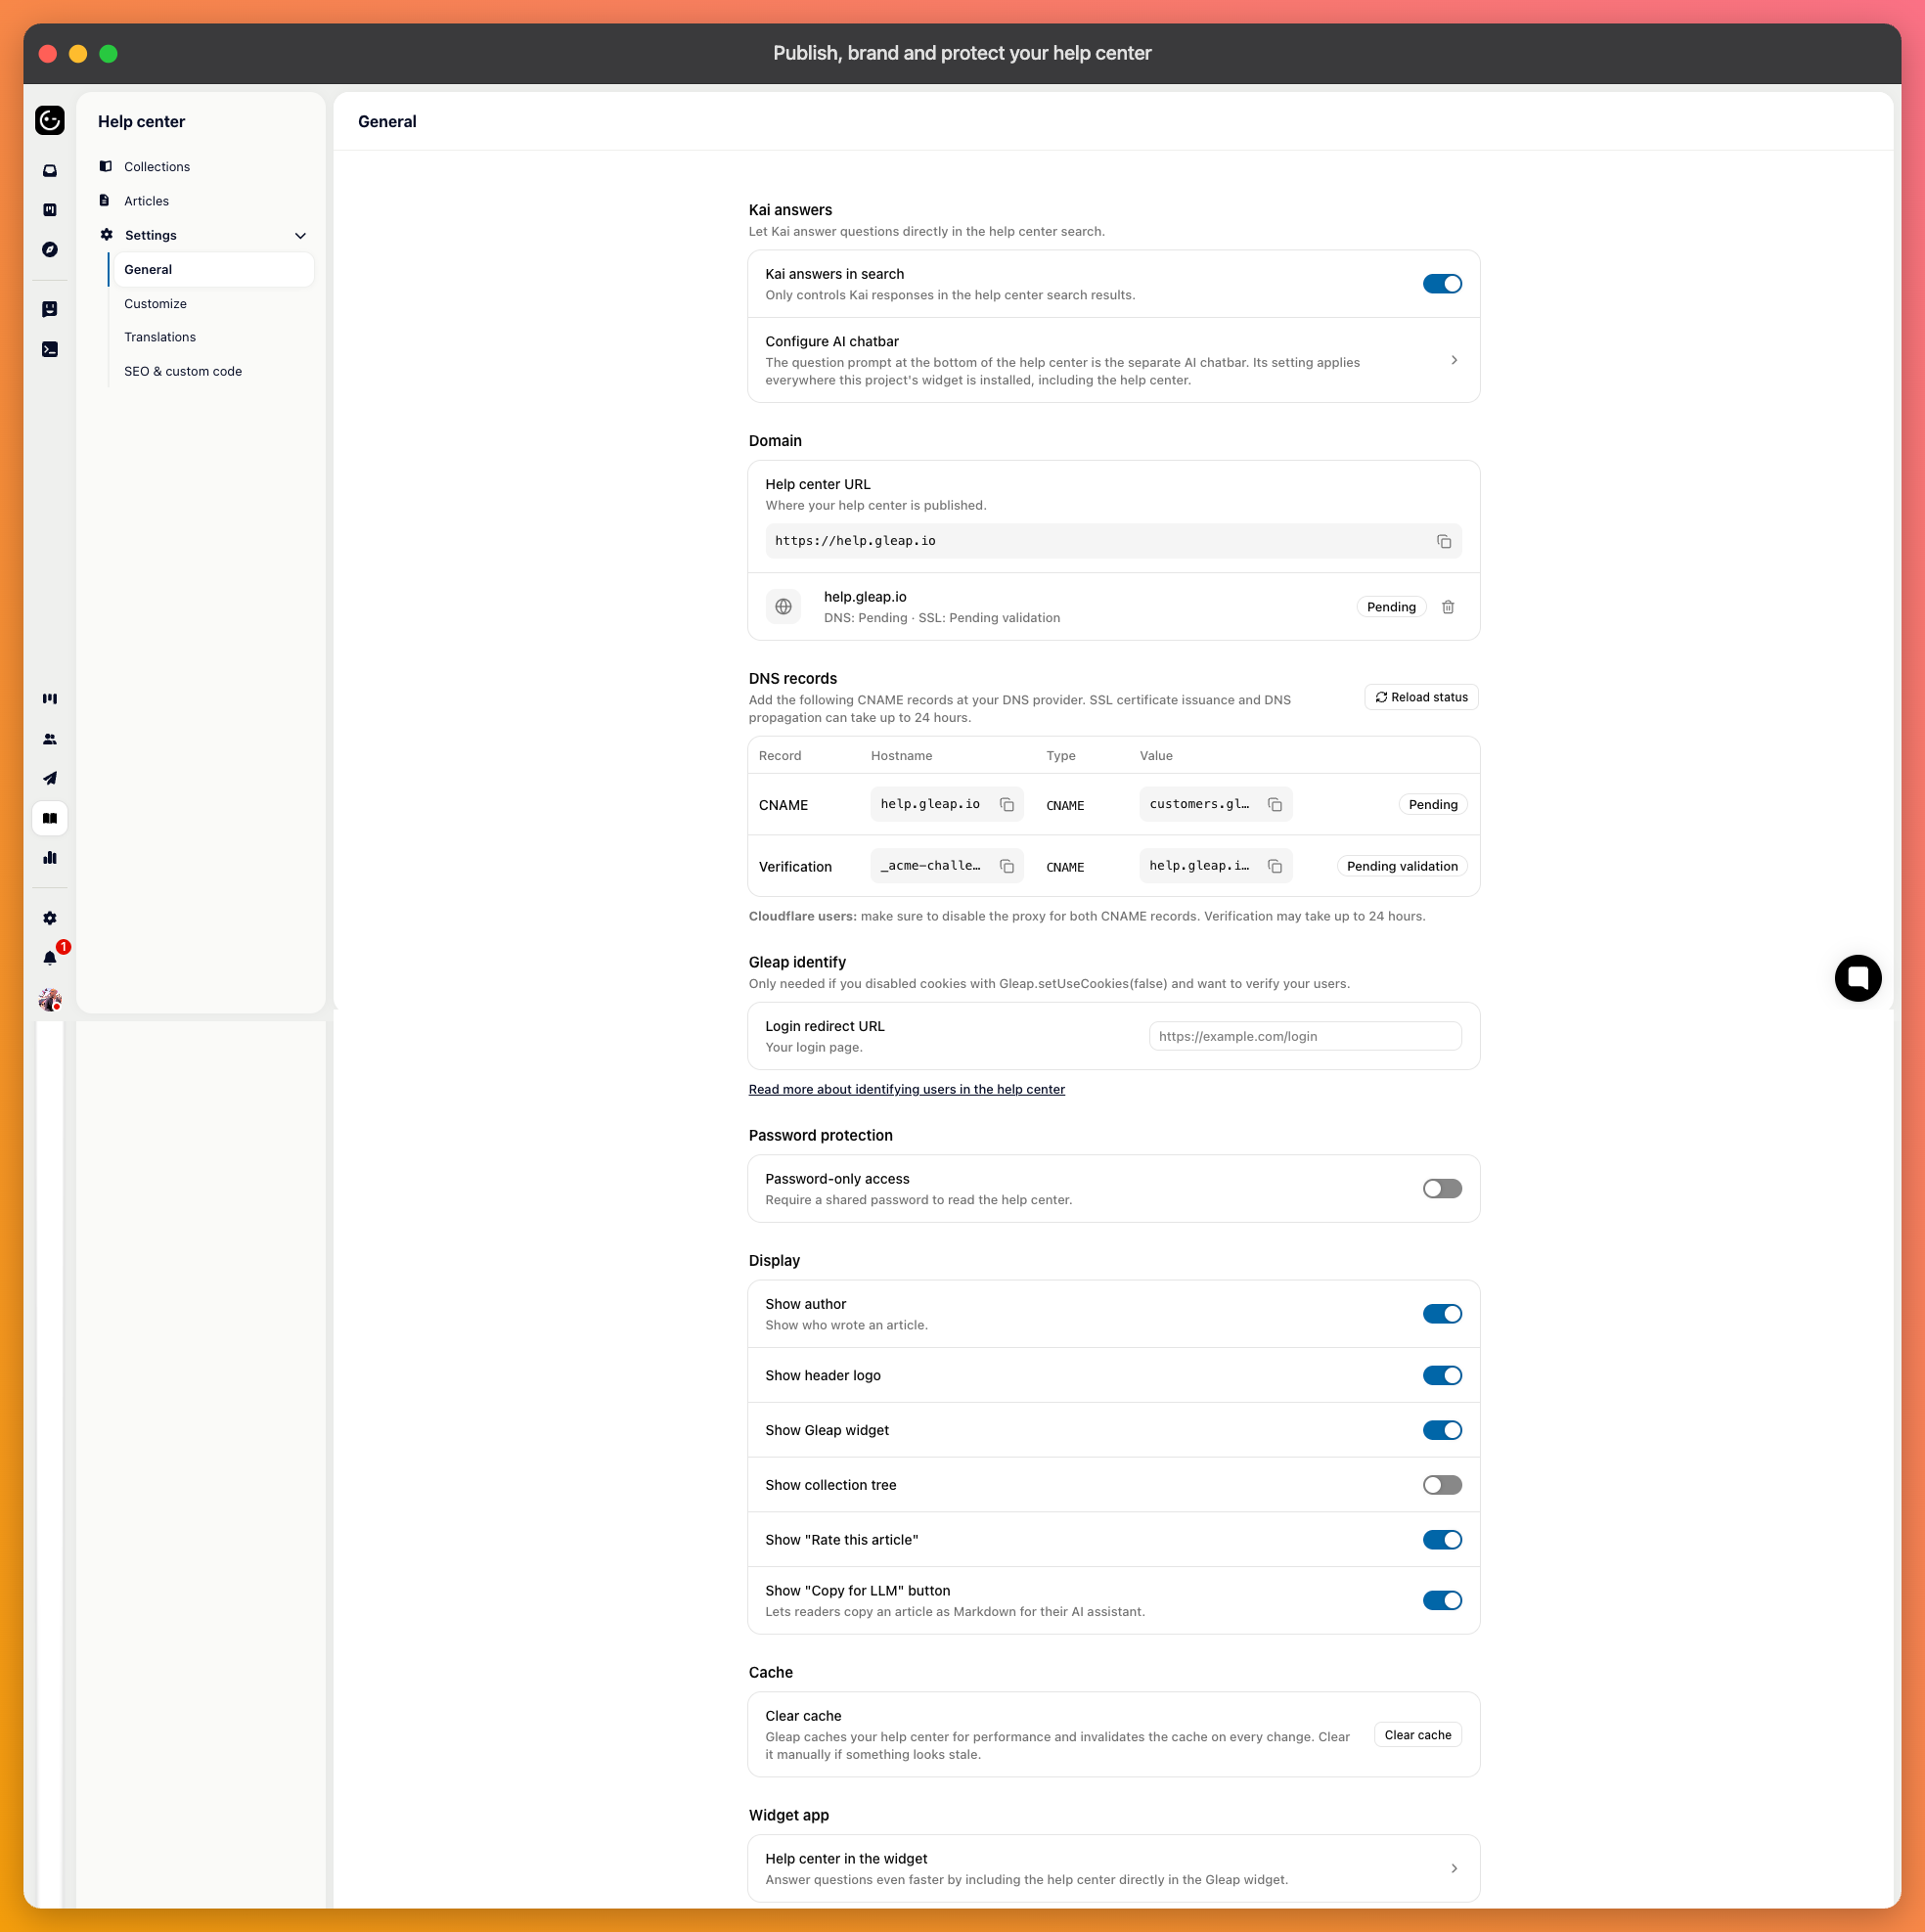Image resolution: width=1925 pixels, height=1932 pixels.
Task: Copy the CNAME hostname help.gleap.io
Action: [x=1007, y=805]
